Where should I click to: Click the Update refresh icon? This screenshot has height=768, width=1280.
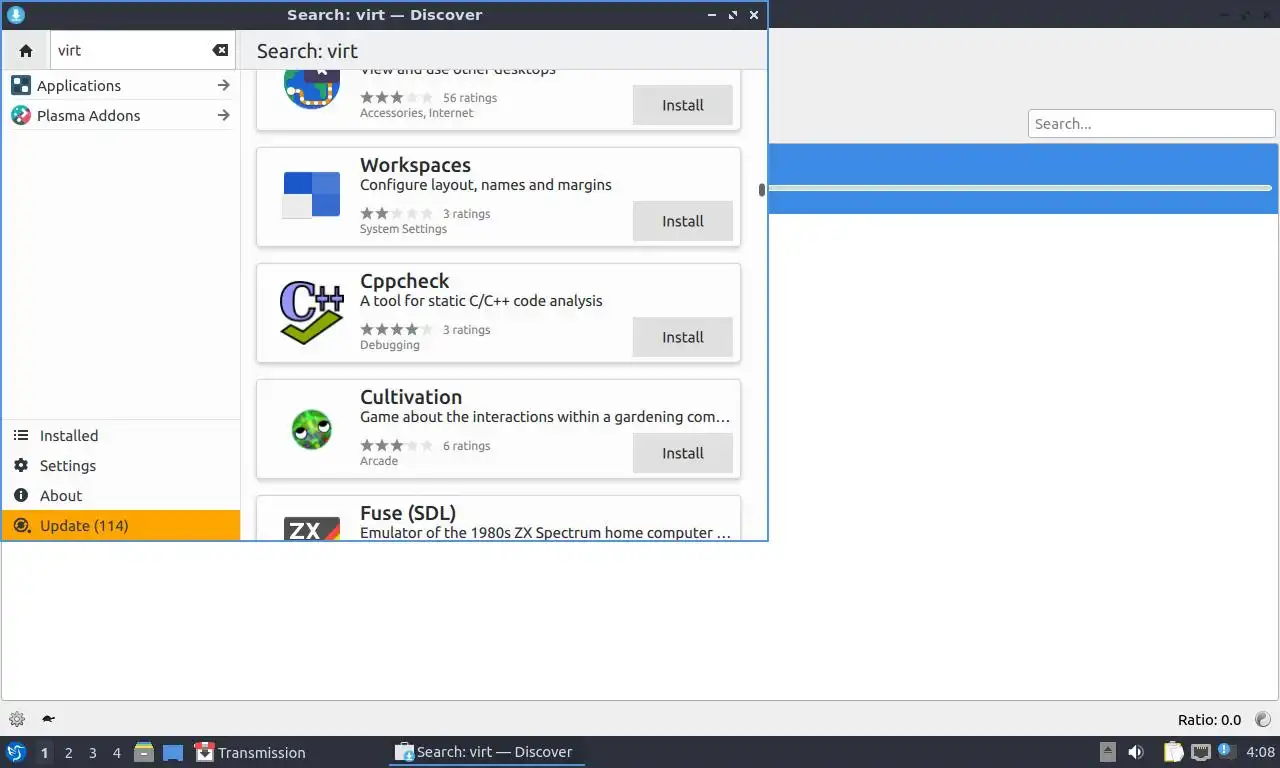21,526
